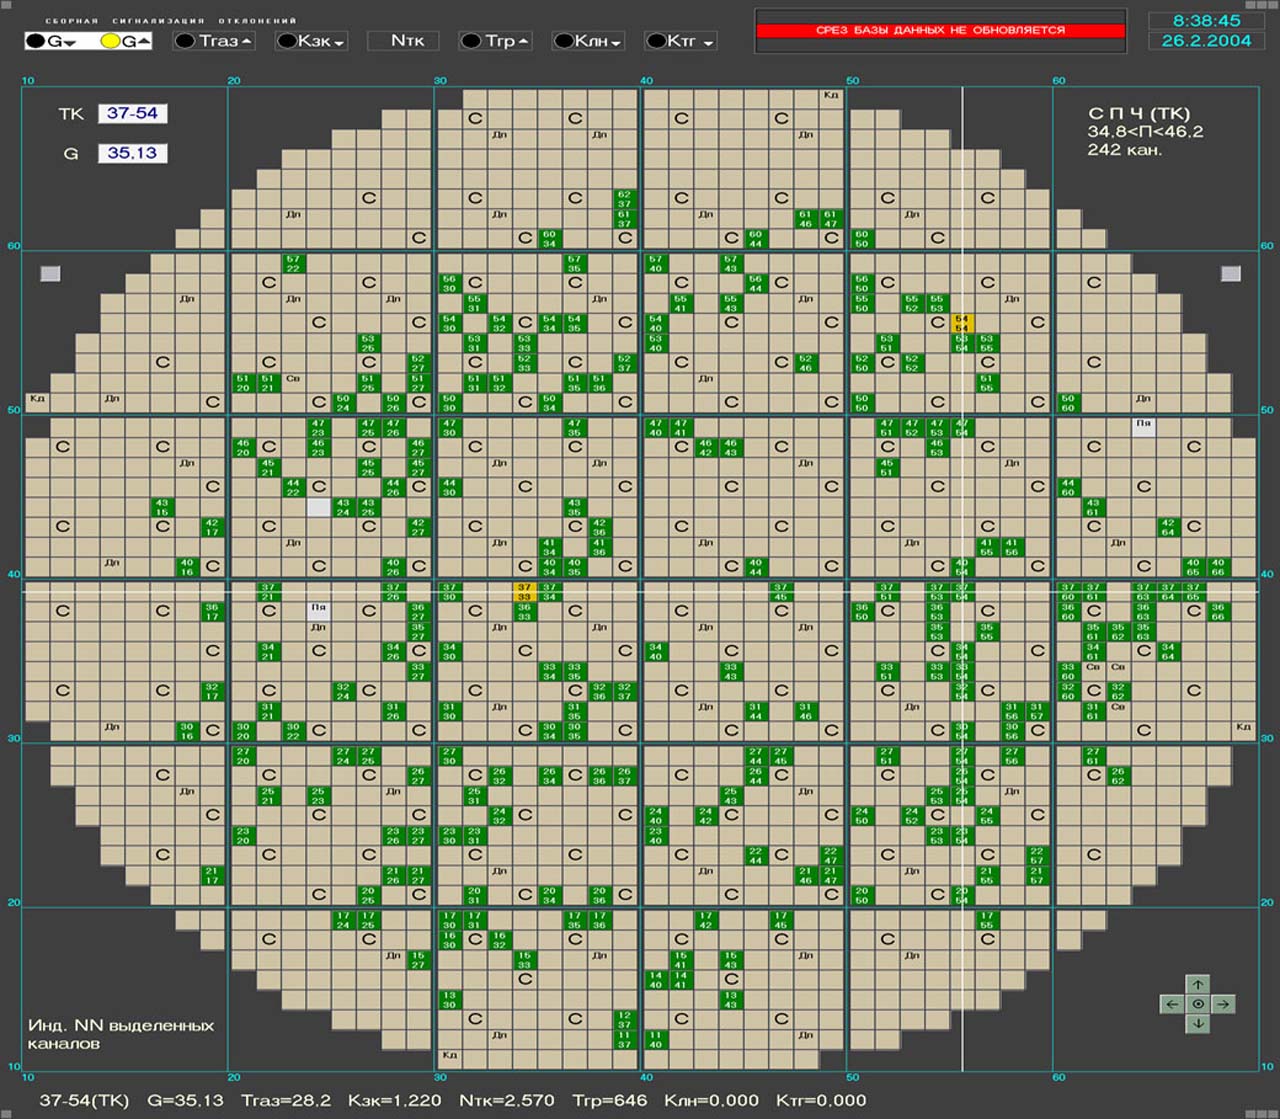This screenshot has width=1280, height=1119.
Task: Select the green channel cell 50/60
Action: (1068, 403)
